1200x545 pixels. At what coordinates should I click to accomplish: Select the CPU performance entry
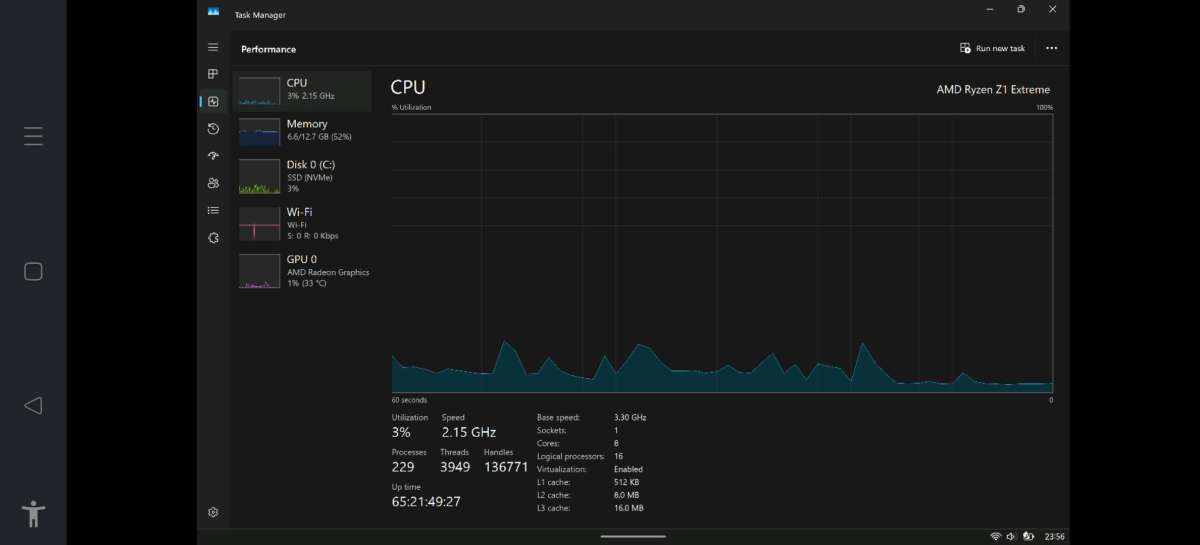pos(302,90)
